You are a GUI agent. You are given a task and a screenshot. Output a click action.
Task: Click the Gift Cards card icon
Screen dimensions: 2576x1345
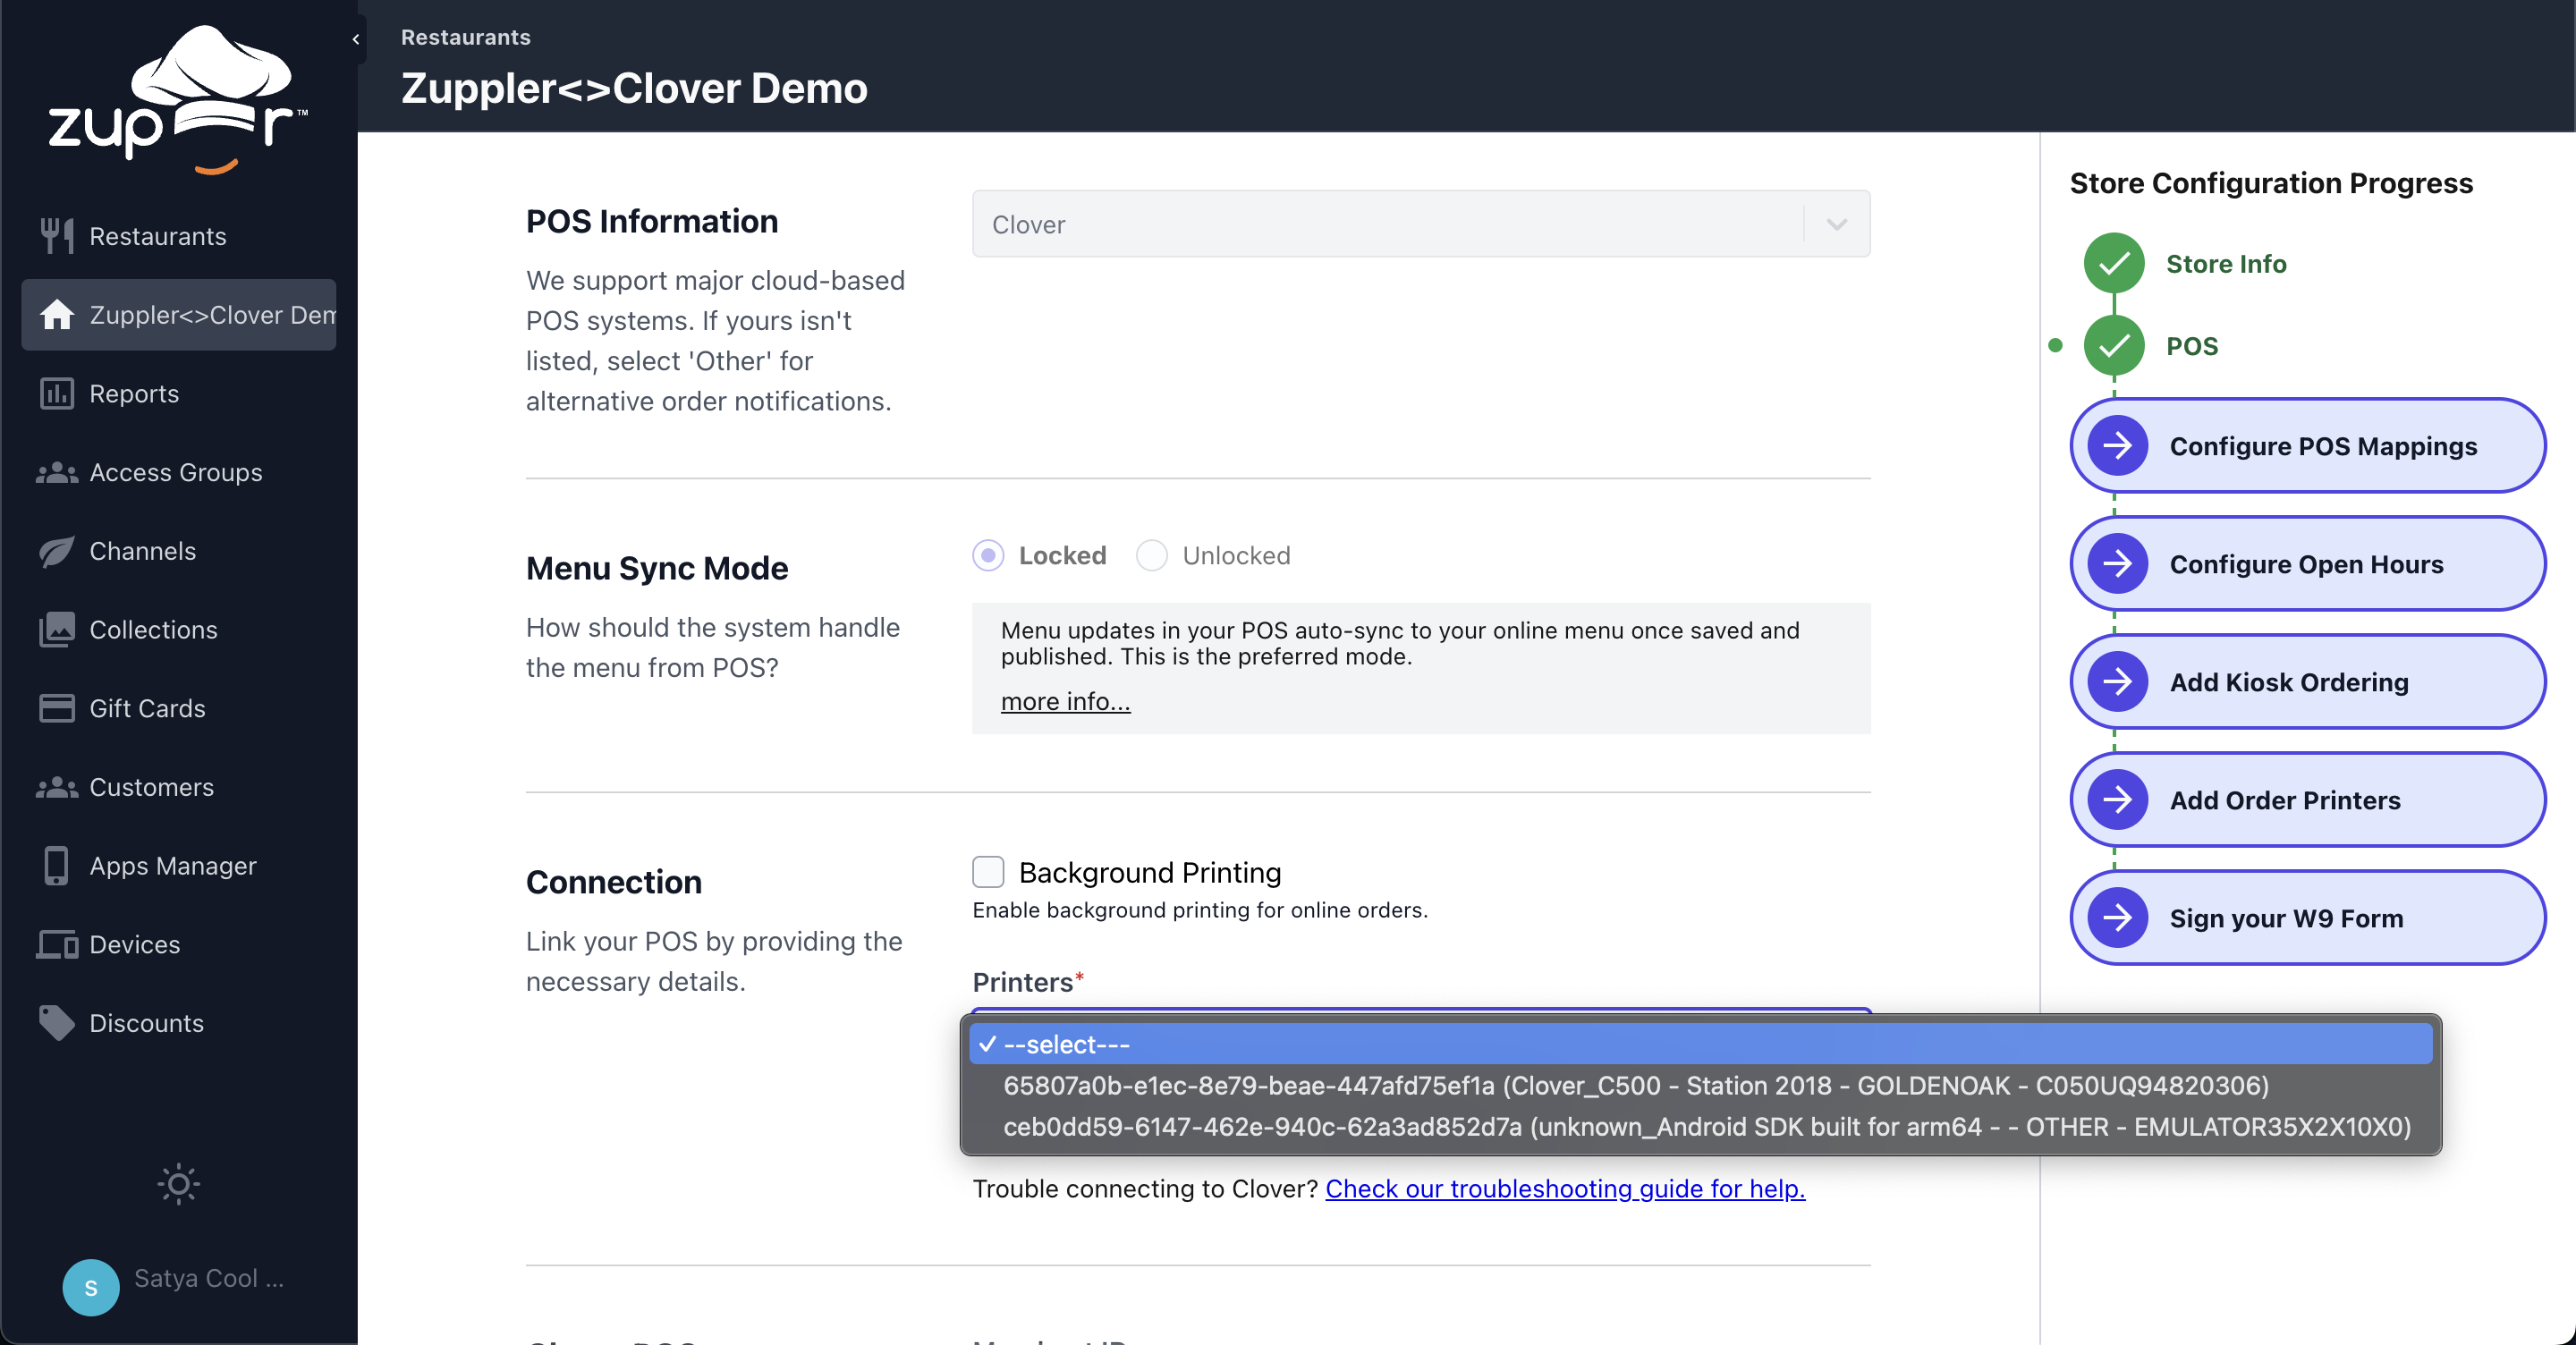click(x=56, y=708)
